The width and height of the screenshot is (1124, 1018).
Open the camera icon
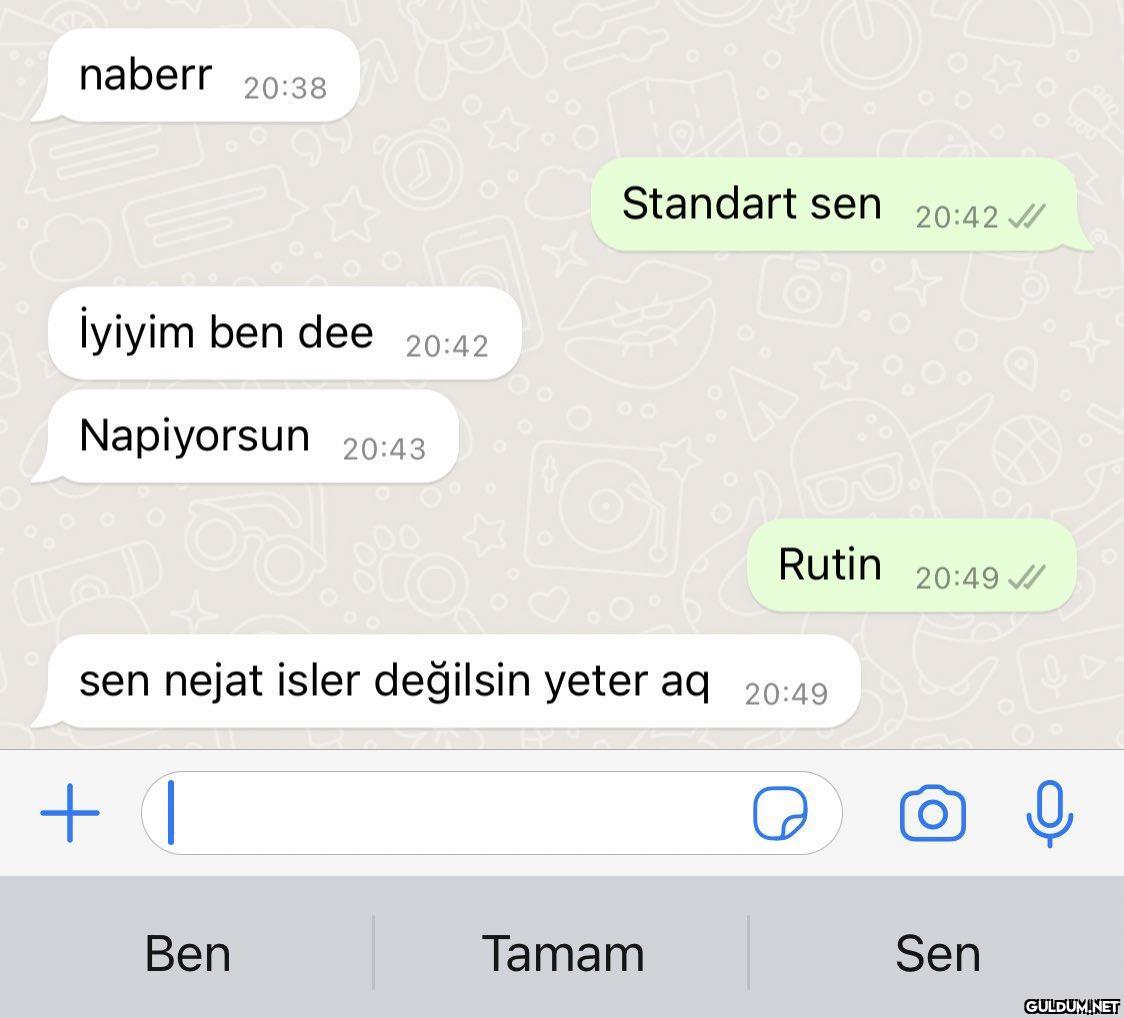pos(932,813)
